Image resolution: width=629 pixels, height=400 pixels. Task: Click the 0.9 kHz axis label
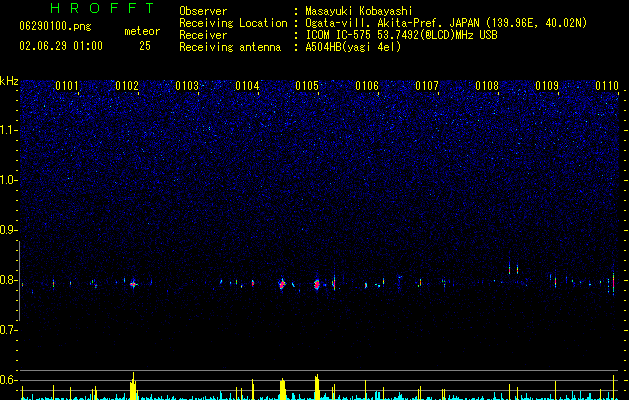[x=8, y=230]
